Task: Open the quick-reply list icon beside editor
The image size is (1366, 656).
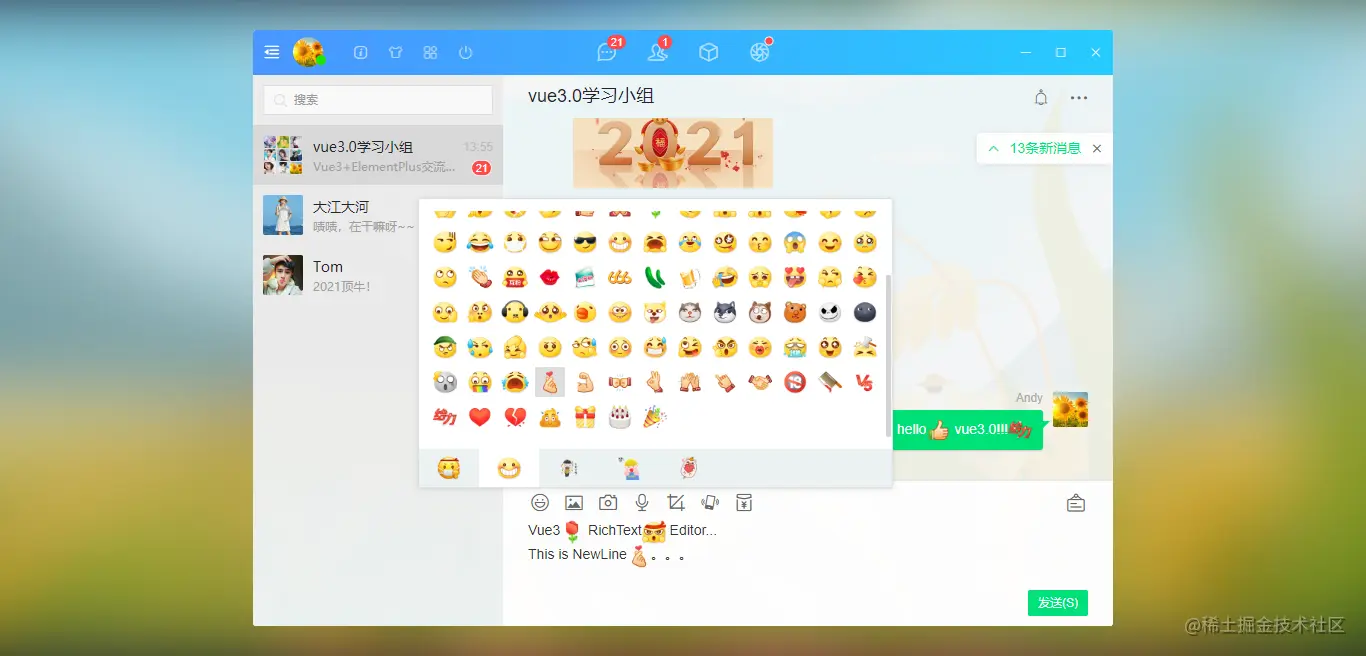Action: click(x=1076, y=503)
